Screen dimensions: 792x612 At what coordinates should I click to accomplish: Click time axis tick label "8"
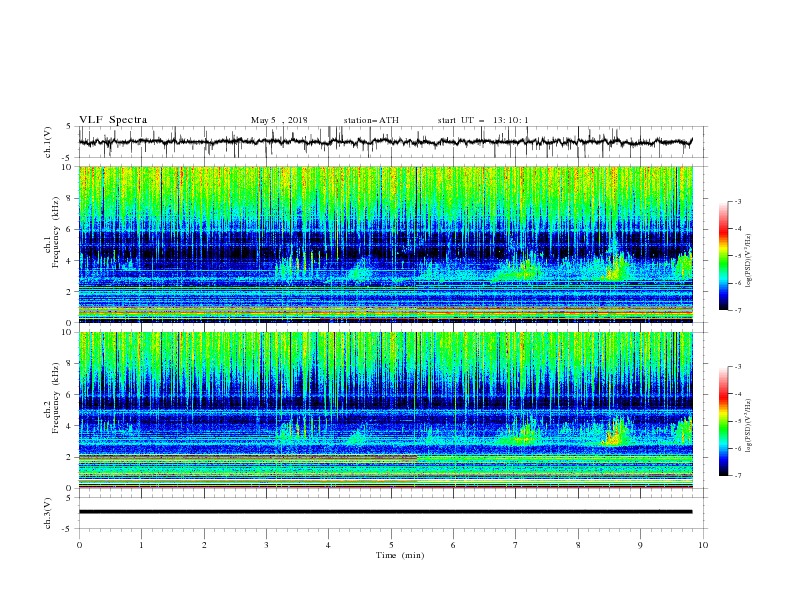pyautogui.click(x=578, y=545)
